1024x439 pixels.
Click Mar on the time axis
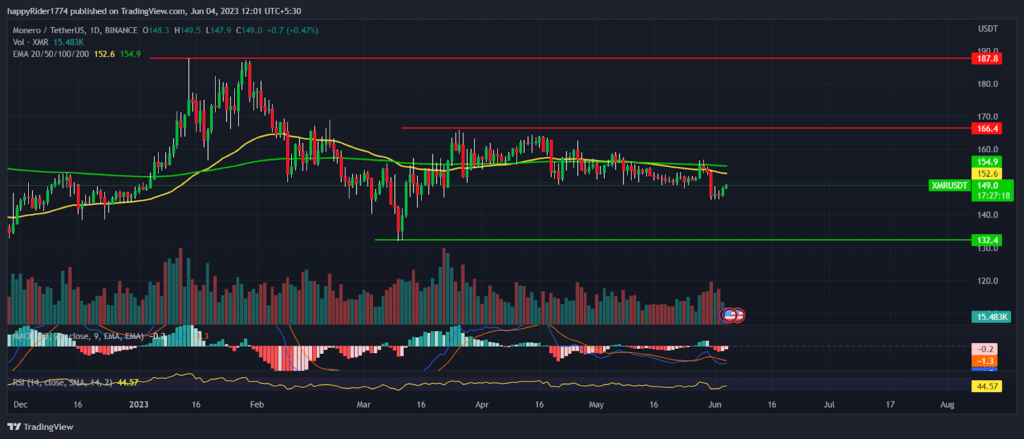(x=364, y=405)
